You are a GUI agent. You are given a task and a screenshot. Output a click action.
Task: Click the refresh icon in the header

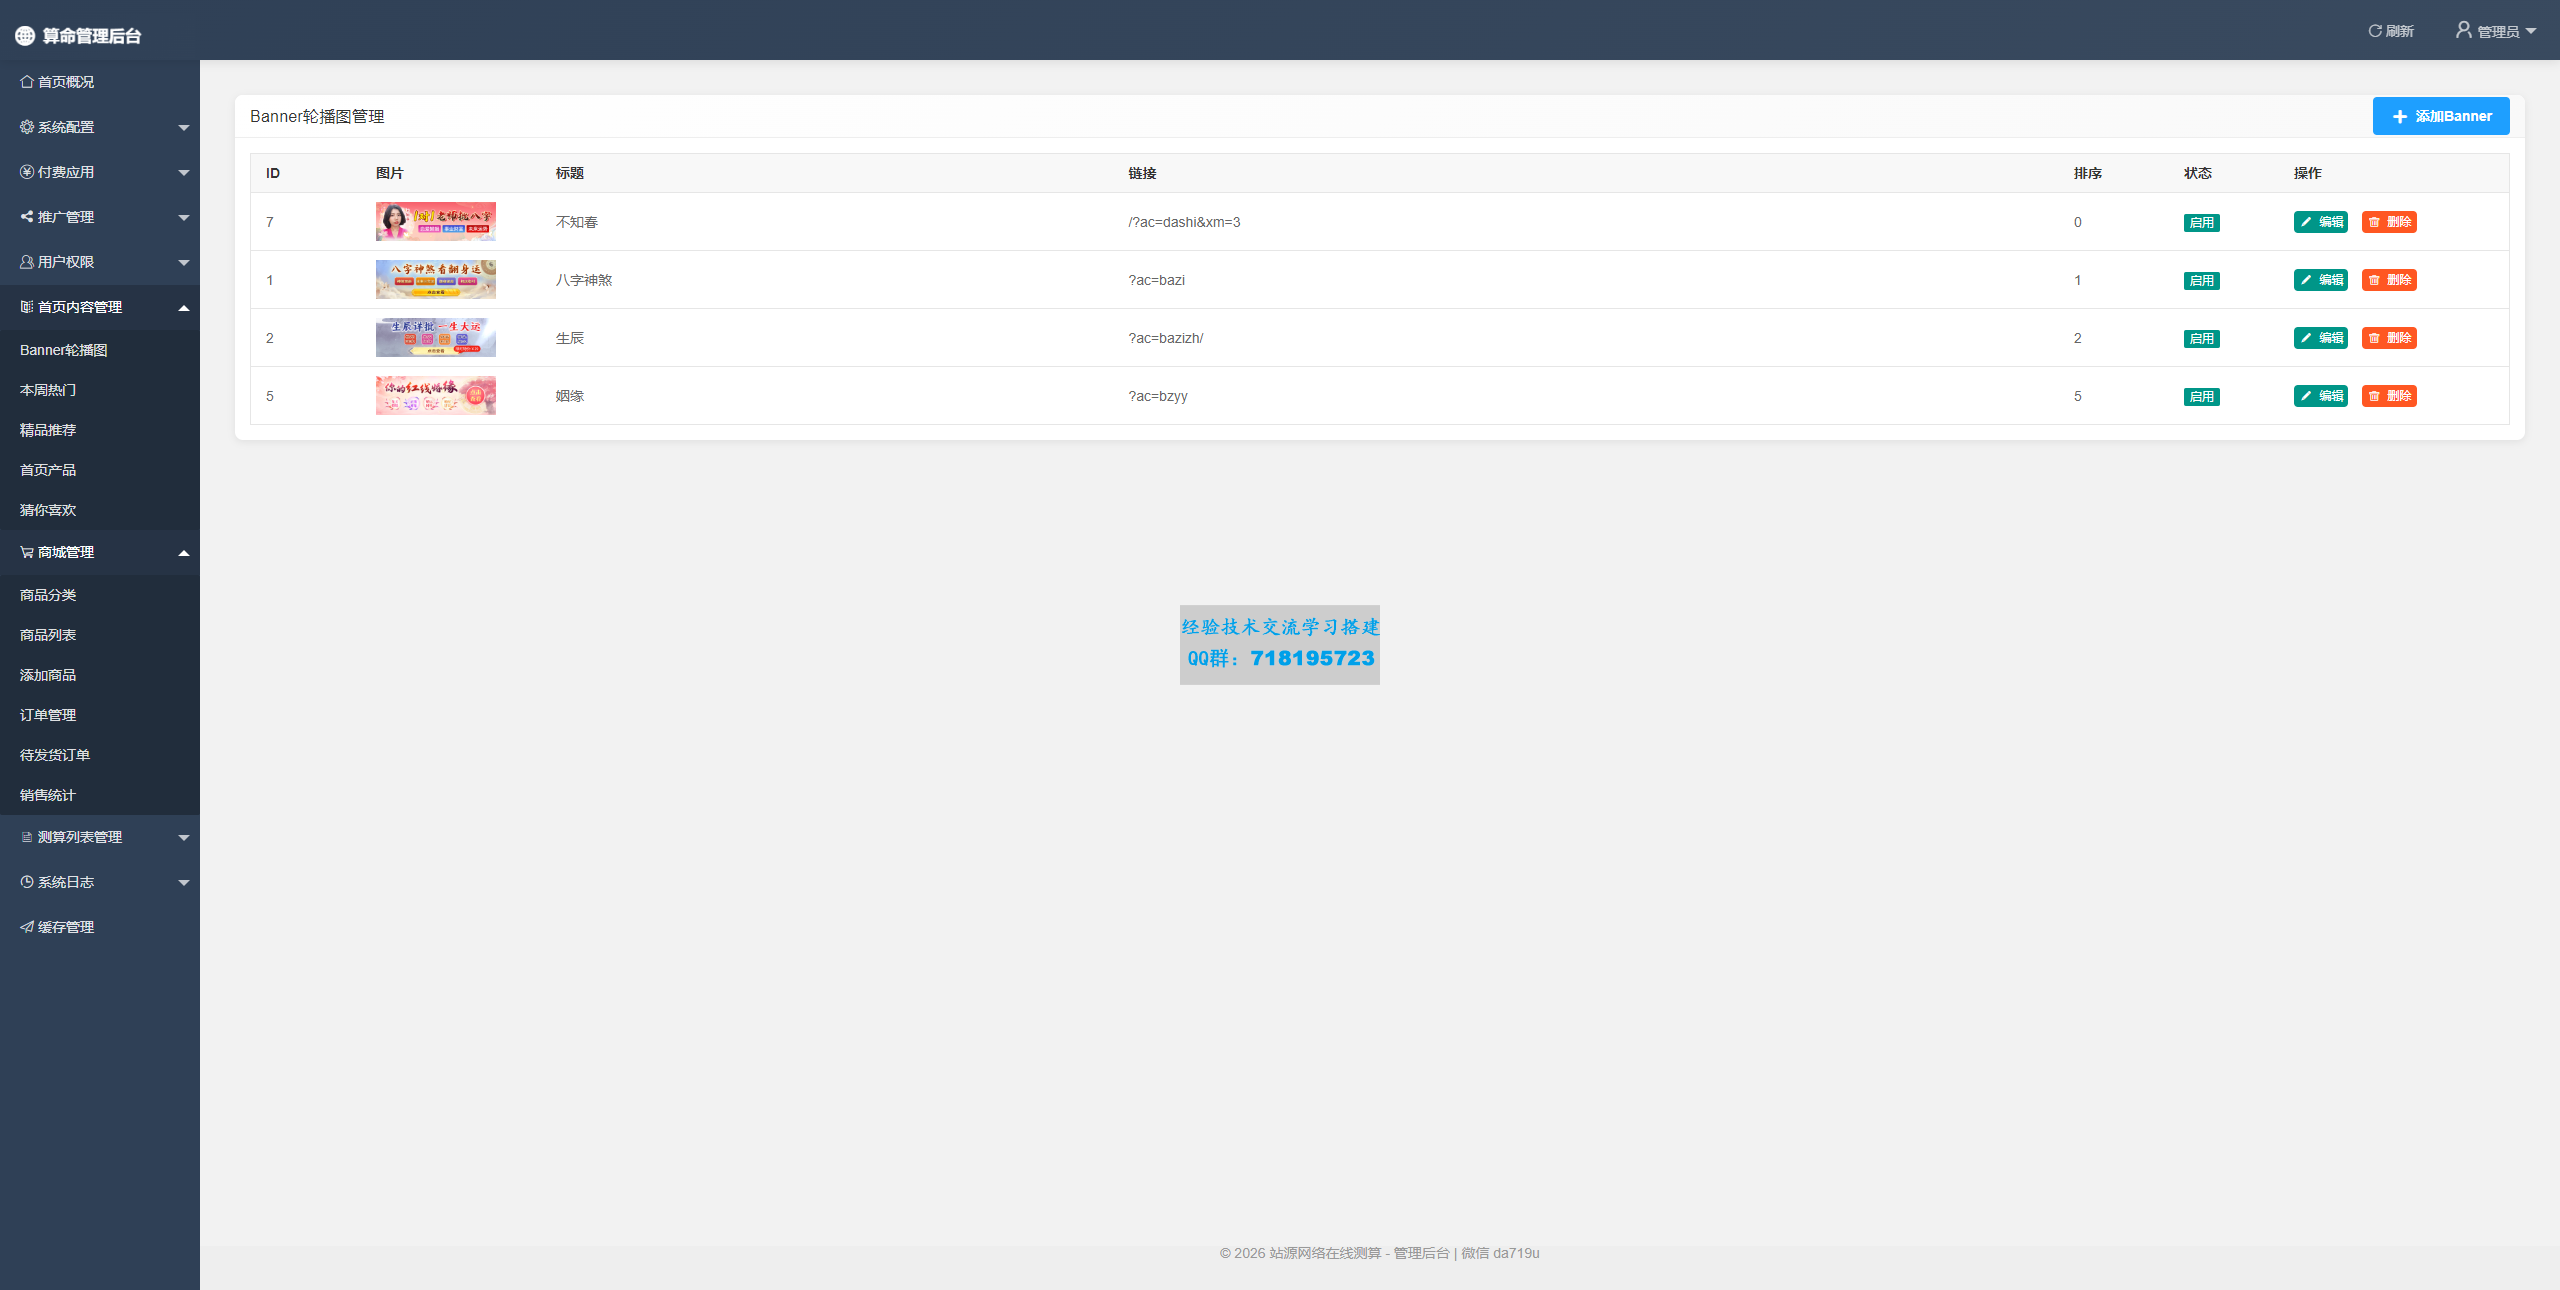2374,31
